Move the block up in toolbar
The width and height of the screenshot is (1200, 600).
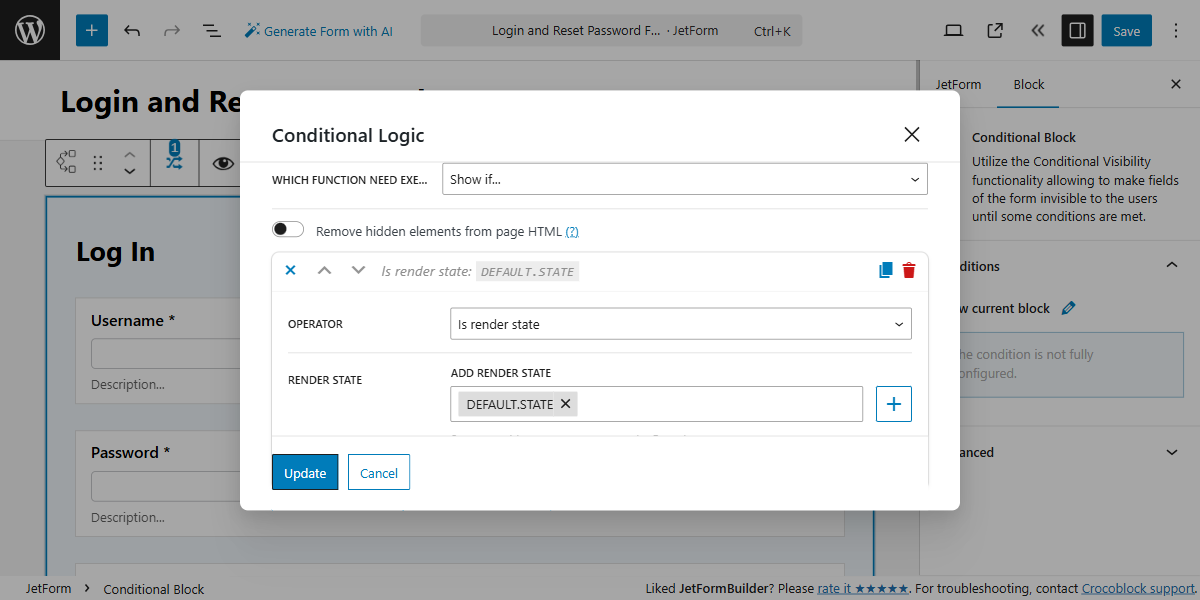point(129,154)
